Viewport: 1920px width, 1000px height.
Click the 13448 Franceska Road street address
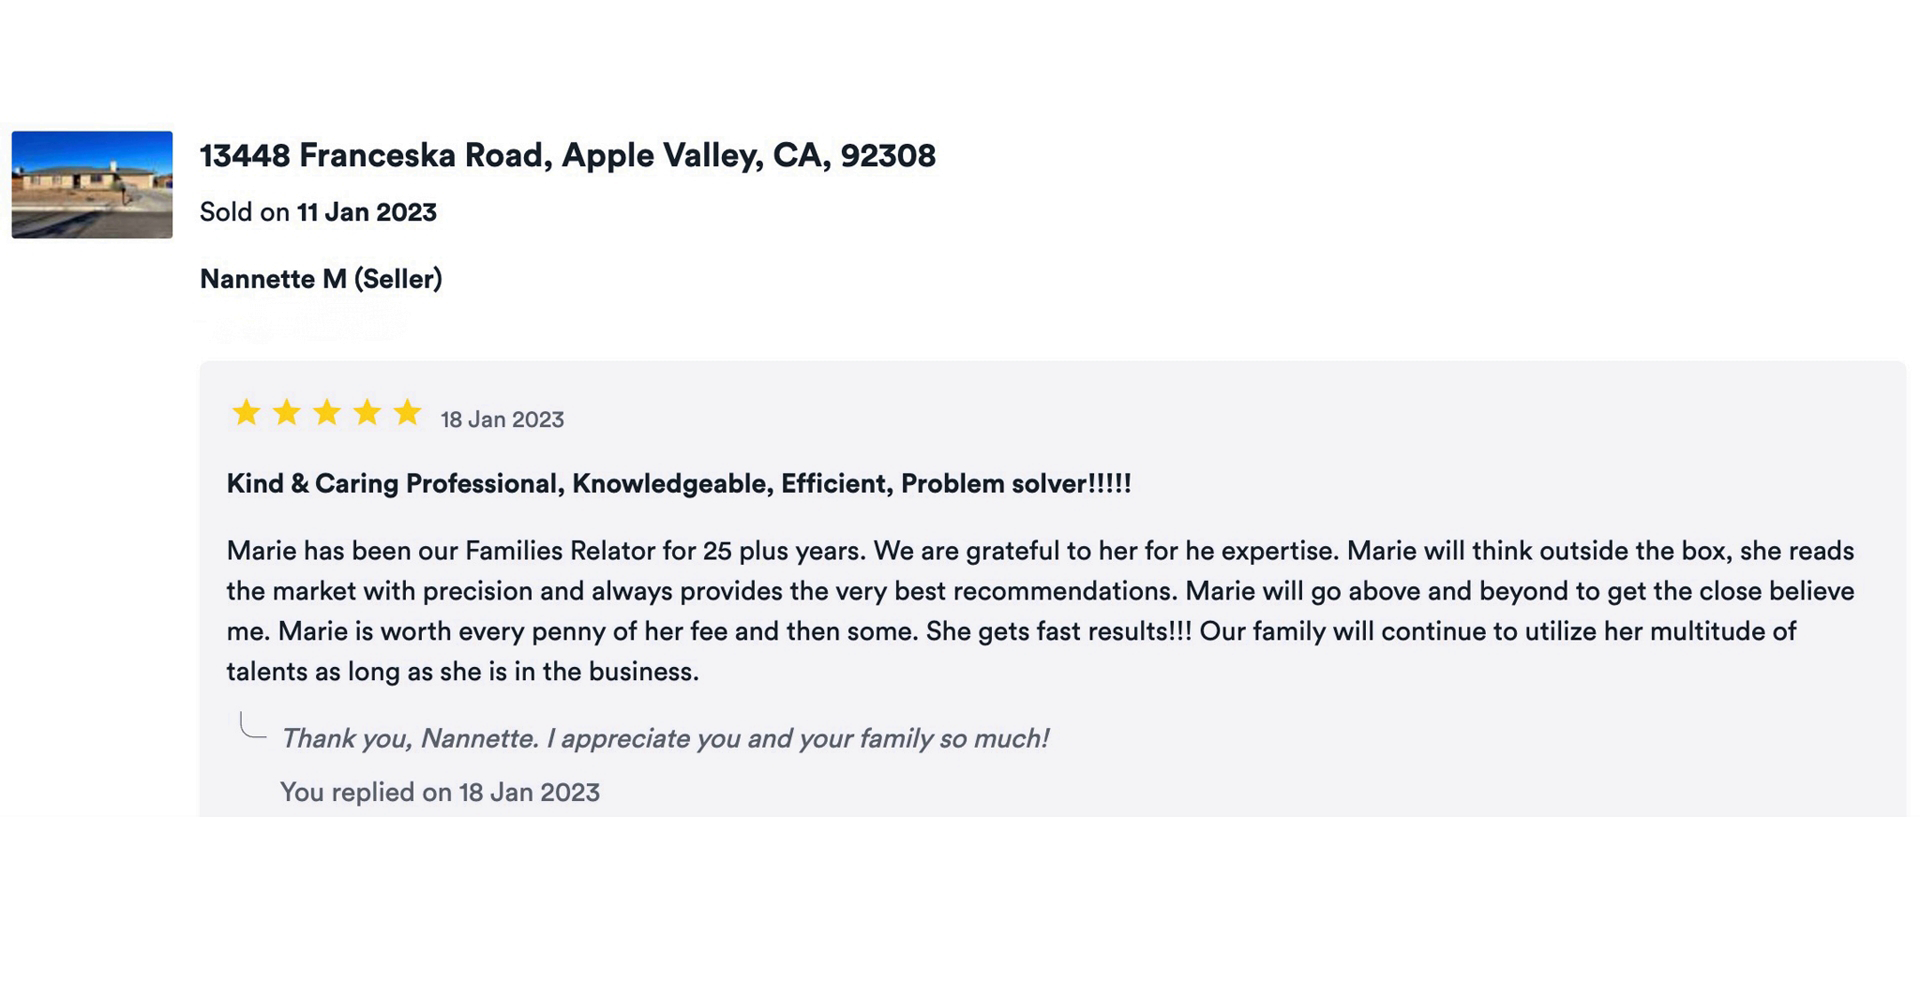point(372,156)
